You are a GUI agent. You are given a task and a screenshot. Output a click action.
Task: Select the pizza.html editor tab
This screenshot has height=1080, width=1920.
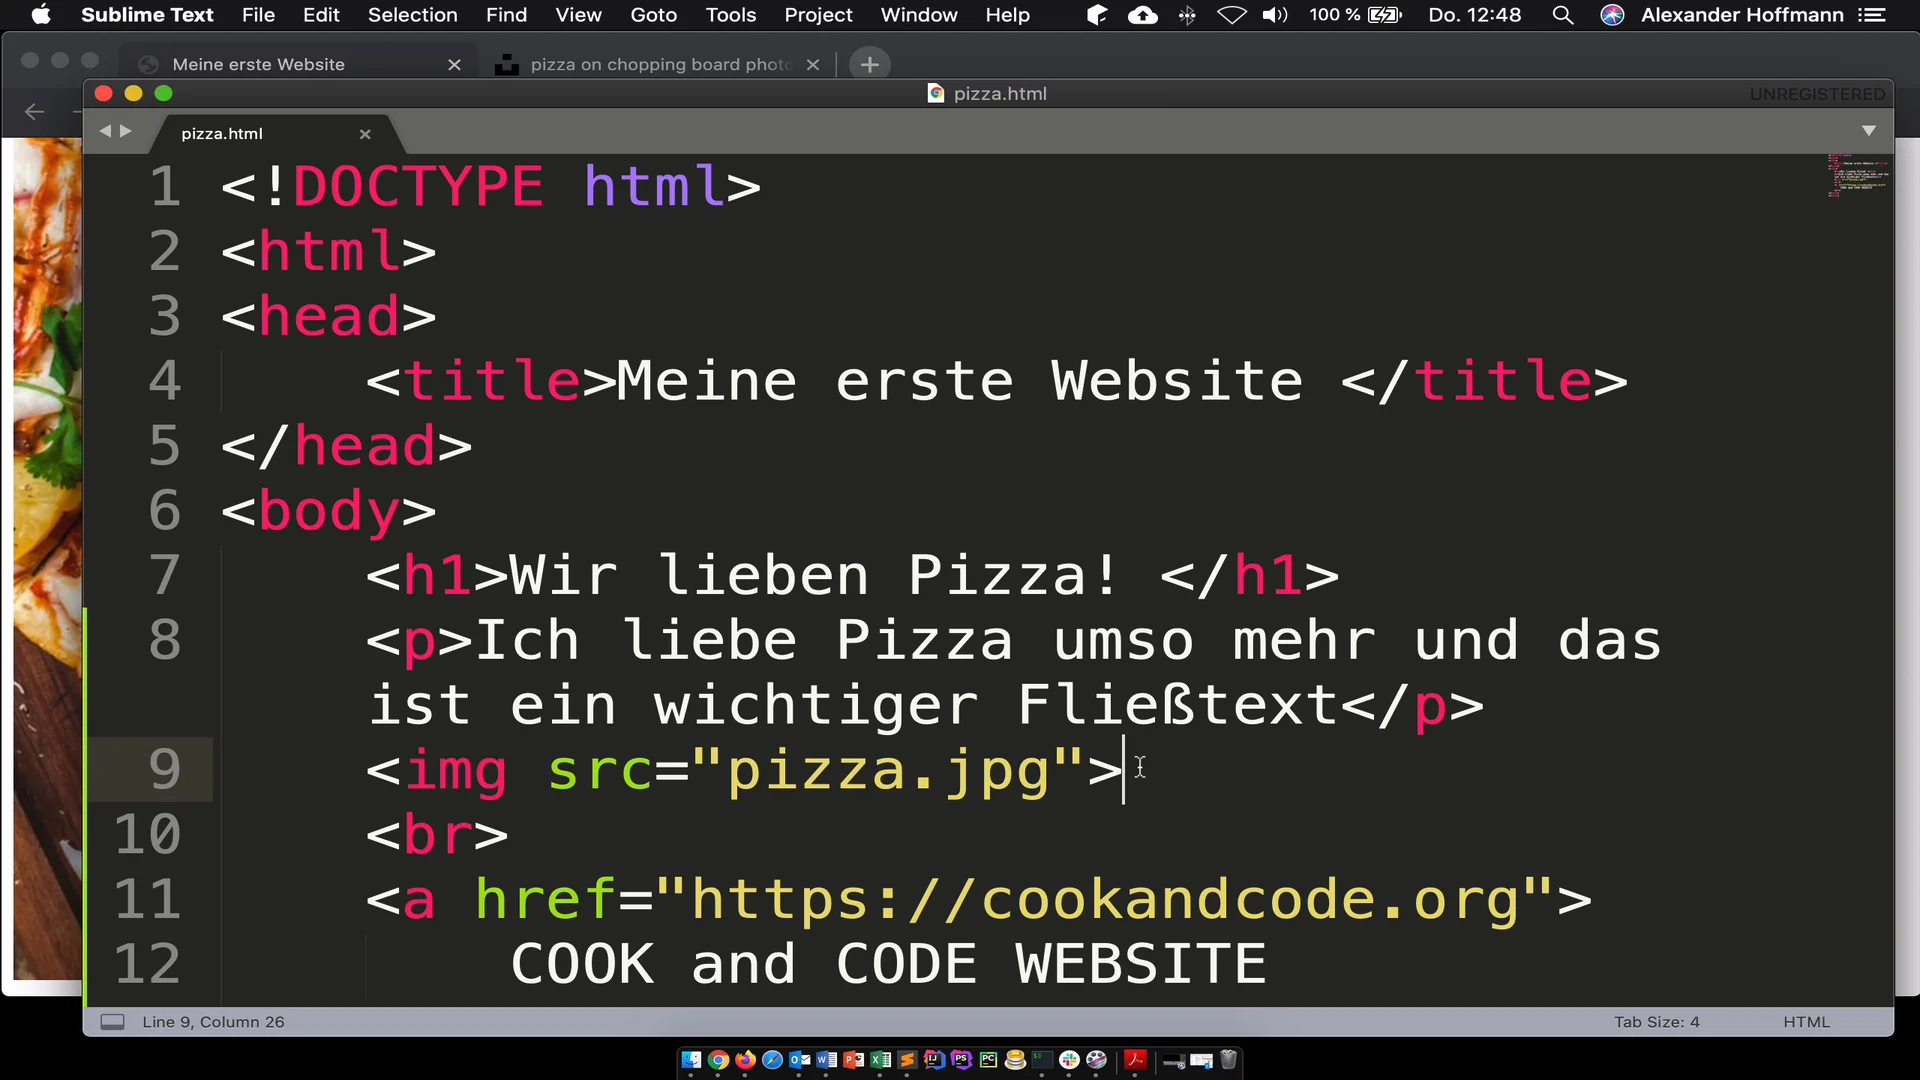(221, 133)
